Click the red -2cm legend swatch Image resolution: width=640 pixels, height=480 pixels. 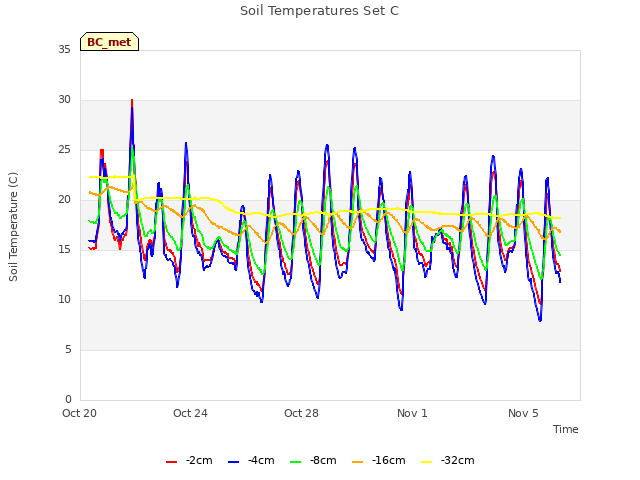coord(171,462)
